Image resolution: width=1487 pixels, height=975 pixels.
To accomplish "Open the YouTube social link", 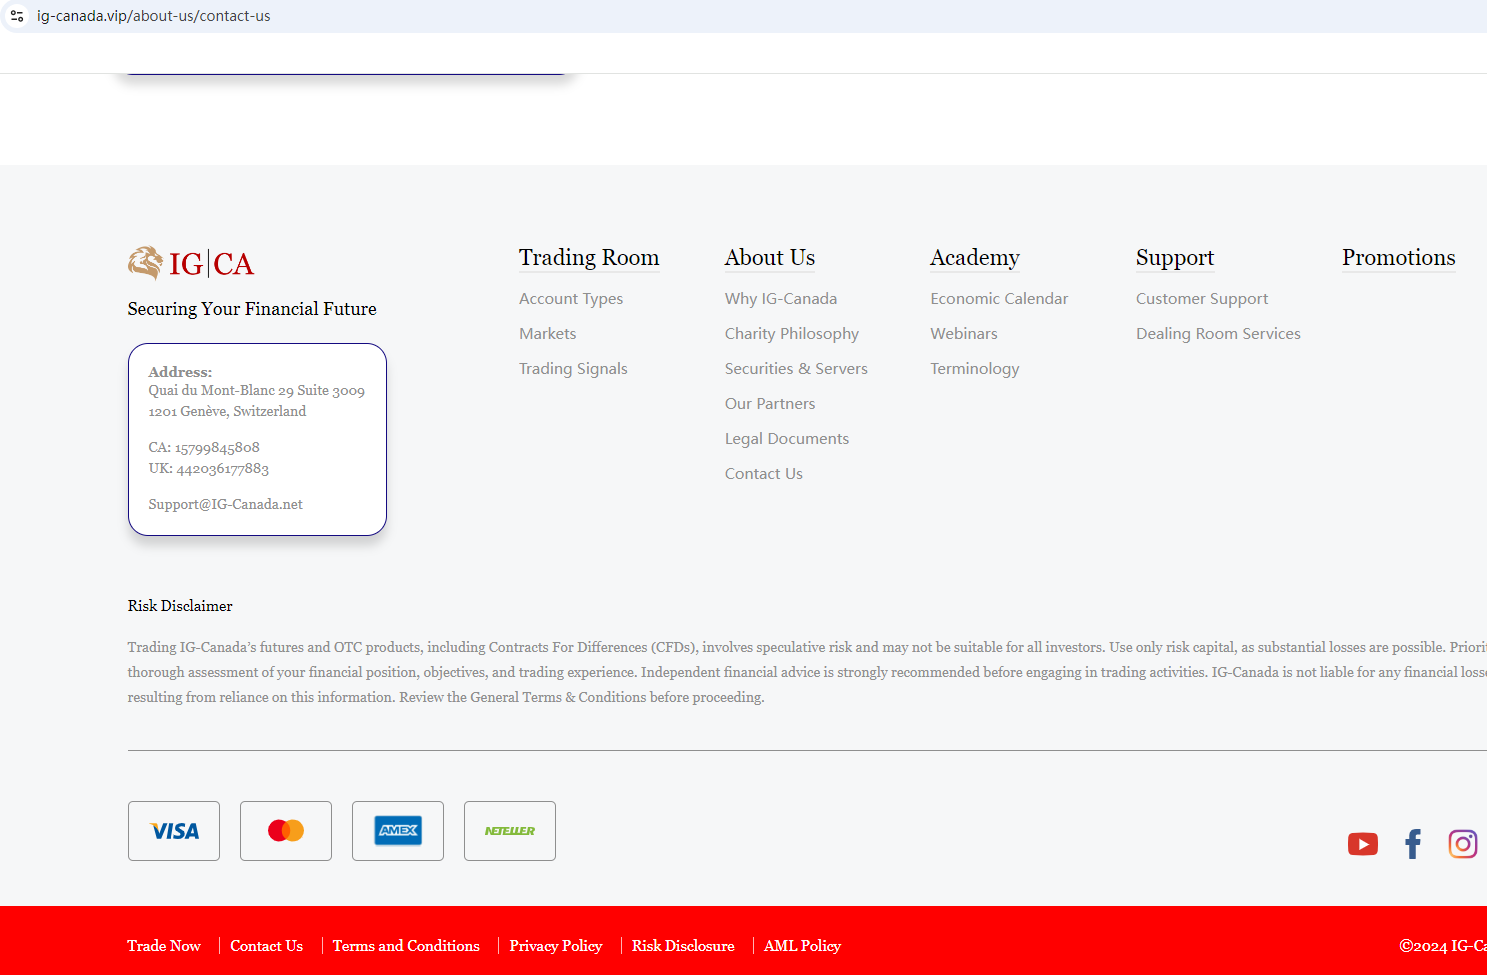I will point(1362,845).
